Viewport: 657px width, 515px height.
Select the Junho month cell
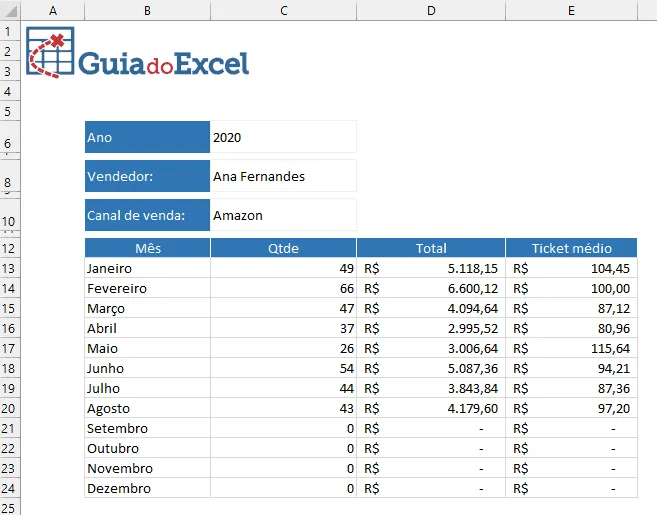pos(147,368)
